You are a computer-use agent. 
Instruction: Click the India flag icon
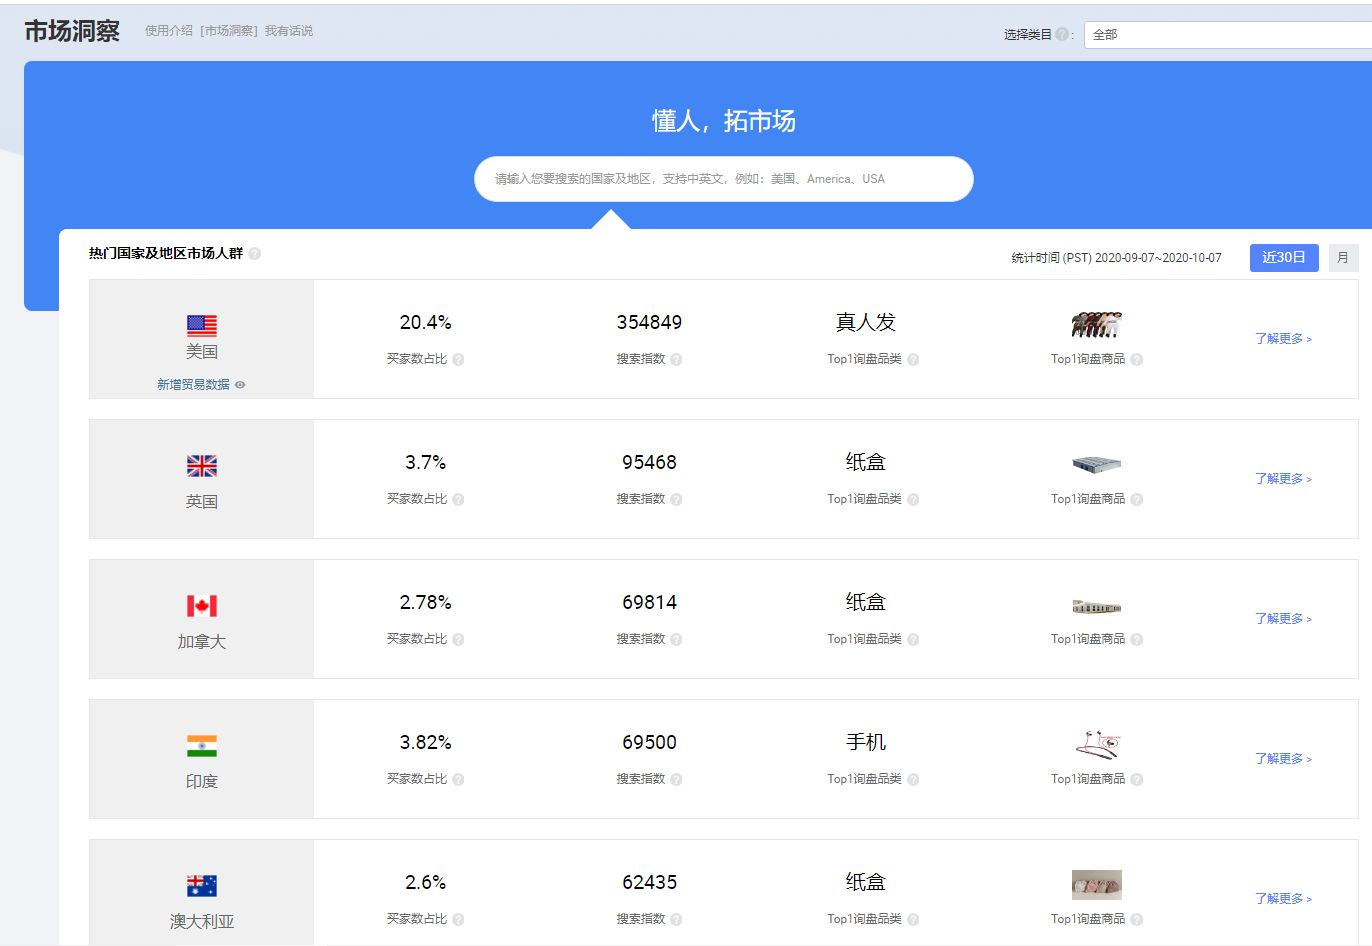pos(201,743)
